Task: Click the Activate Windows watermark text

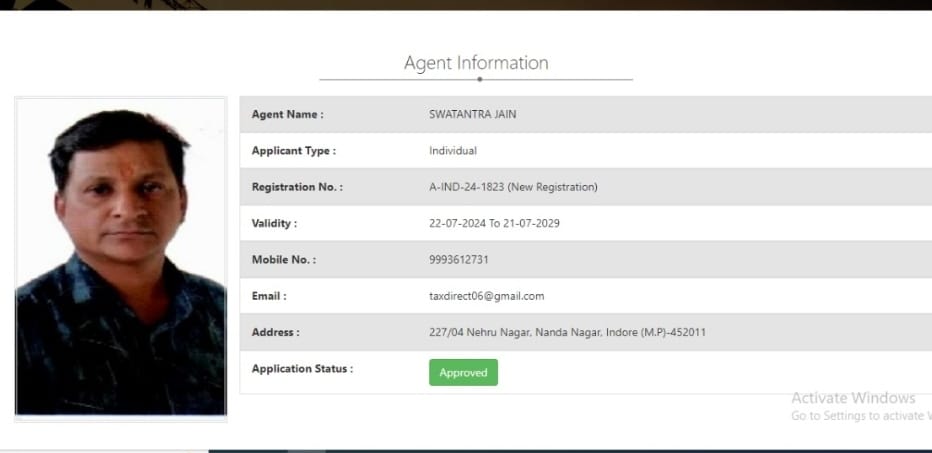Action: click(853, 398)
